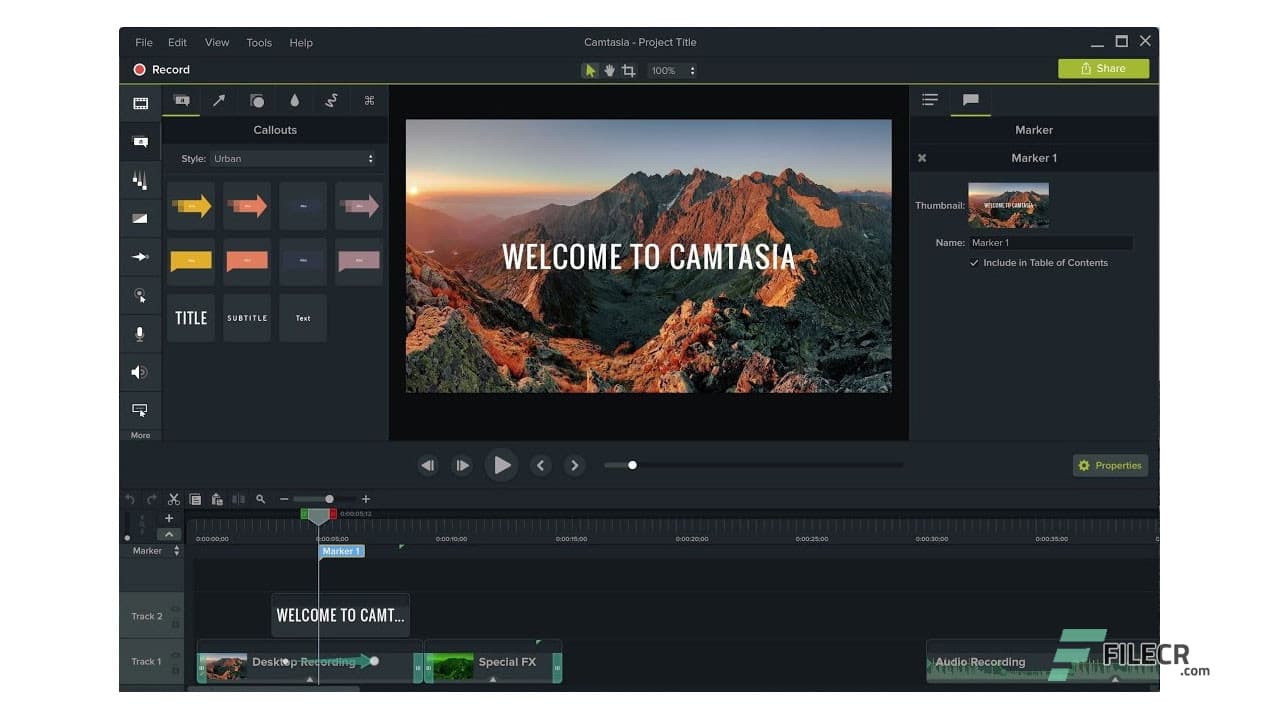Select the Crop tool above the canvas
The width and height of the screenshot is (1280, 720).
[628, 70]
